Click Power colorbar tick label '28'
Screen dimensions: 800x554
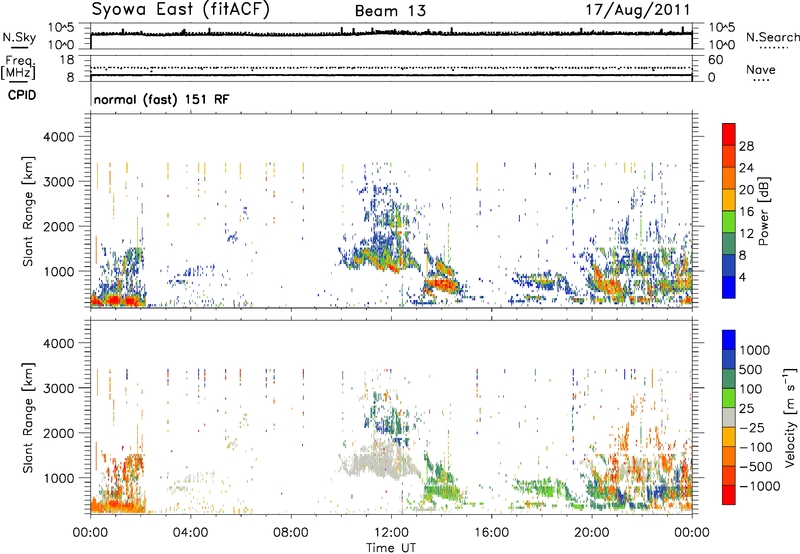[x=746, y=146]
